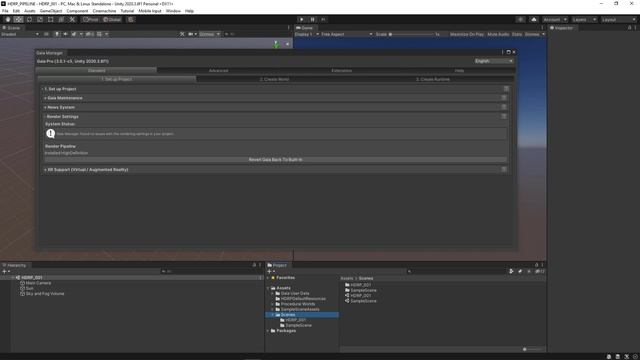Toggle grid snapping icon in toolbar
The width and height of the screenshot is (640, 360).
tap(131, 20)
